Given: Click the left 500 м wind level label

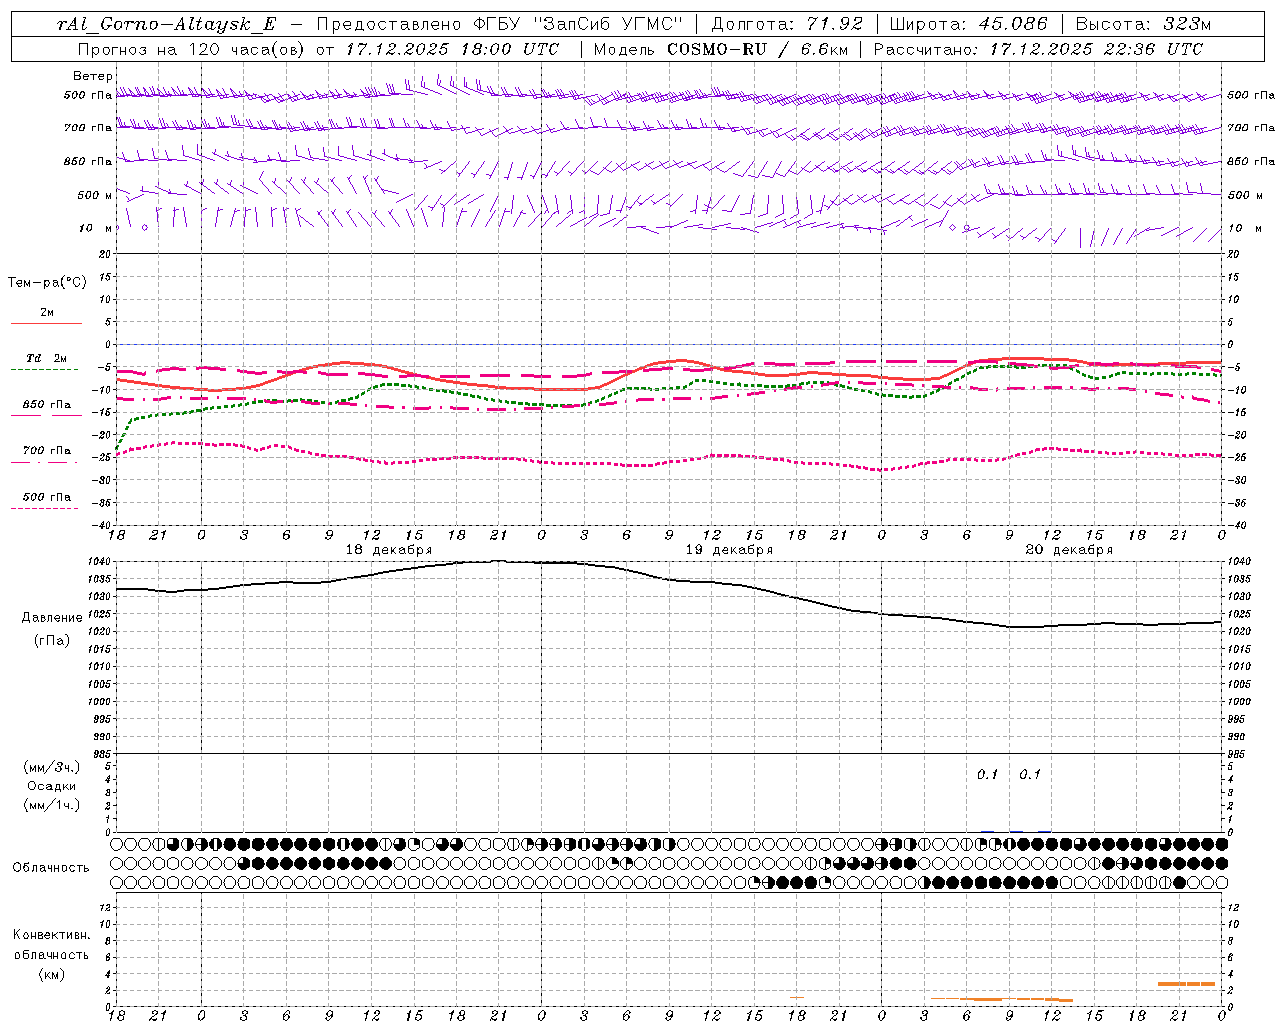Looking at the screenshot, I should 95,195.
